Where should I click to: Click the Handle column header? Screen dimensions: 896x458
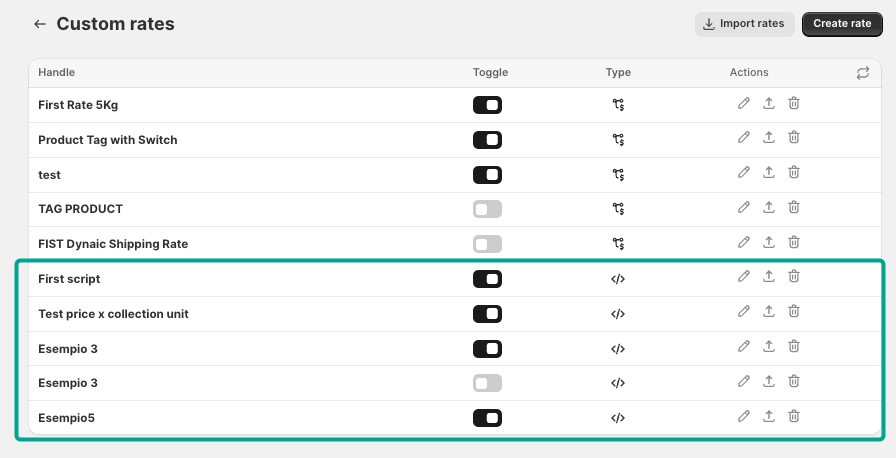(x=57, y=73)
